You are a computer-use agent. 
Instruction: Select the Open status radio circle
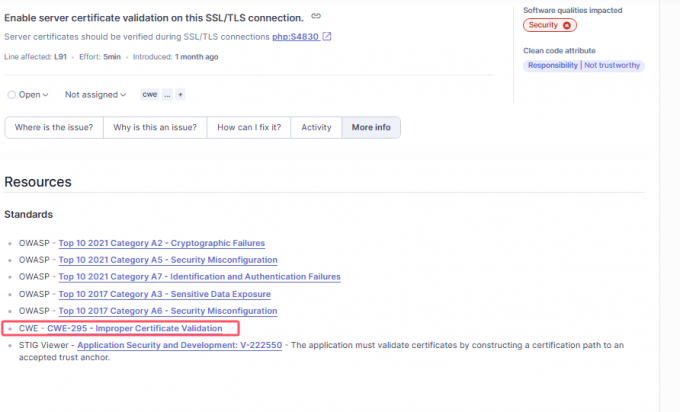pyautogui.click(x=12, y=95)
